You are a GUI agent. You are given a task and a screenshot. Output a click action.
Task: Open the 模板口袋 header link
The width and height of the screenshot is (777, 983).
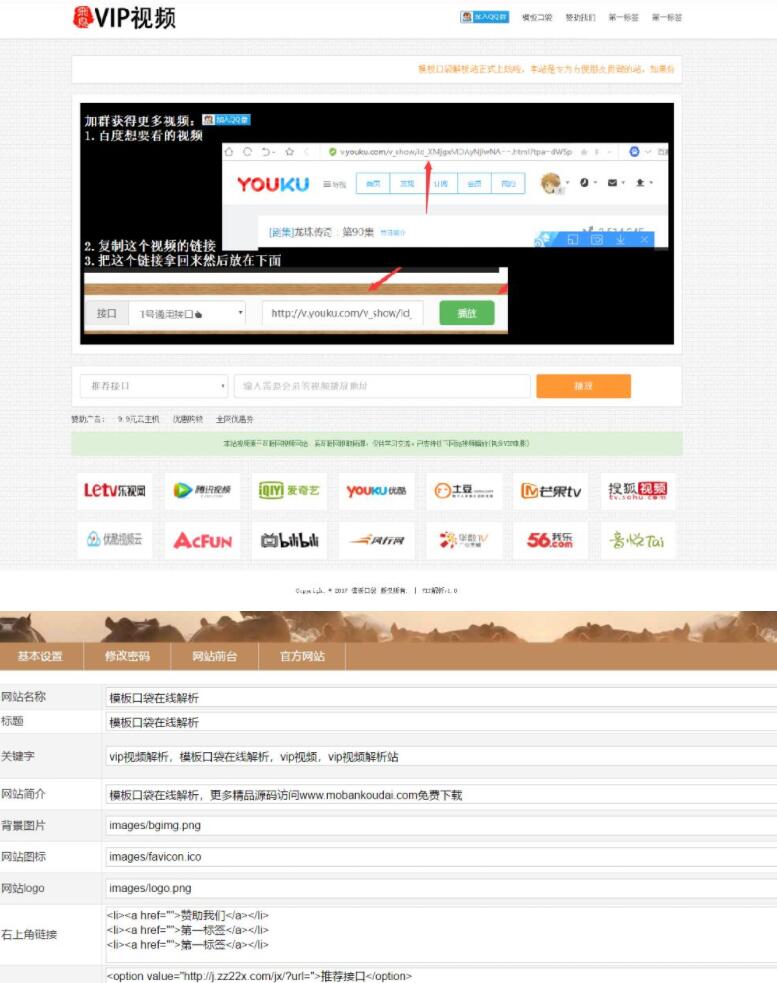[537, 18]
